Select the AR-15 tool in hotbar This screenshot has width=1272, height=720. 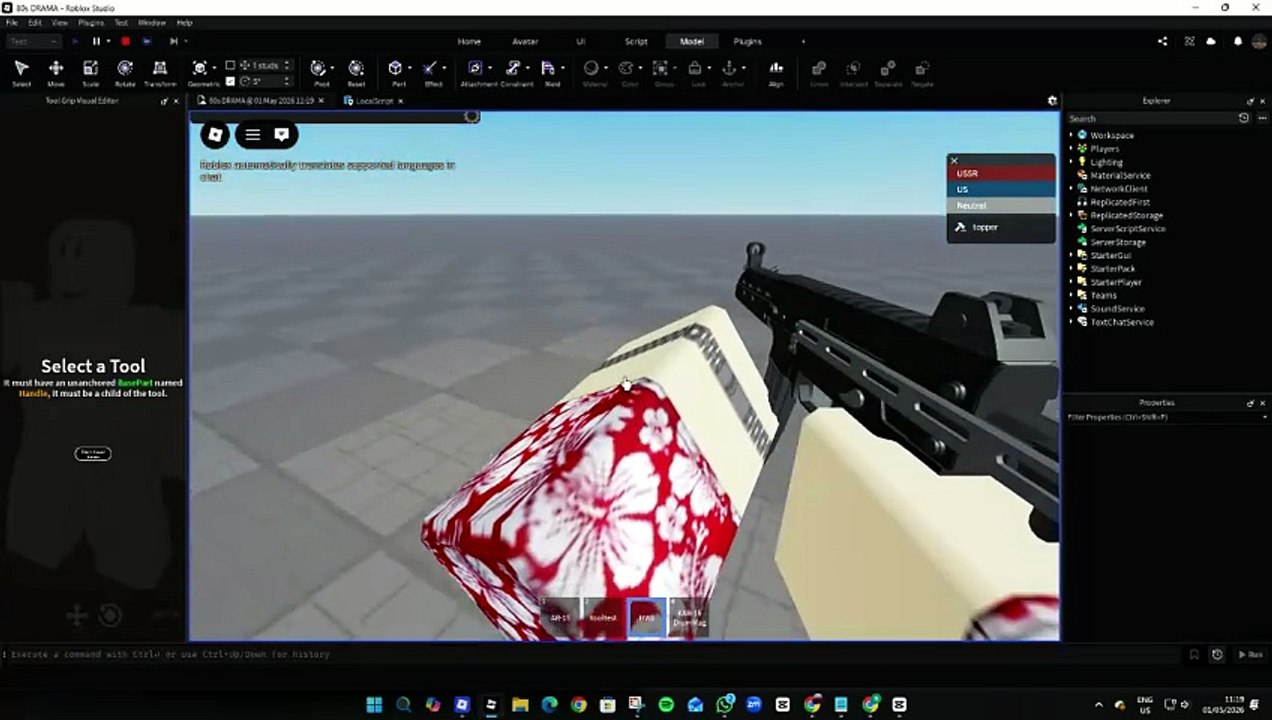560,617
